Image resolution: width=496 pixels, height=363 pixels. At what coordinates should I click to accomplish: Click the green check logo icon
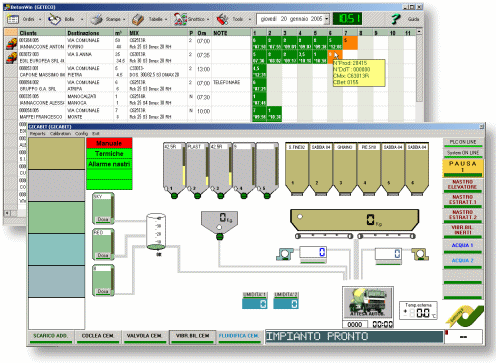(x=465, y=317)
